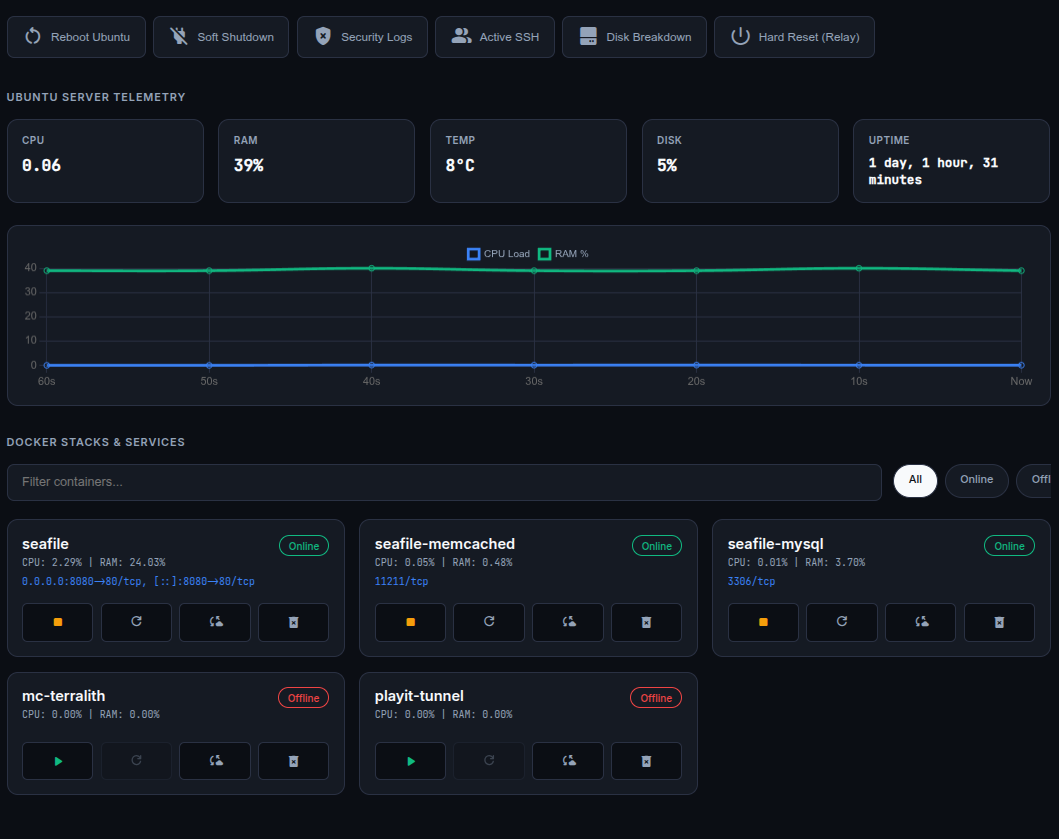Restart the seafile-memcached container

pyautogui.click(x=489, y=622)
